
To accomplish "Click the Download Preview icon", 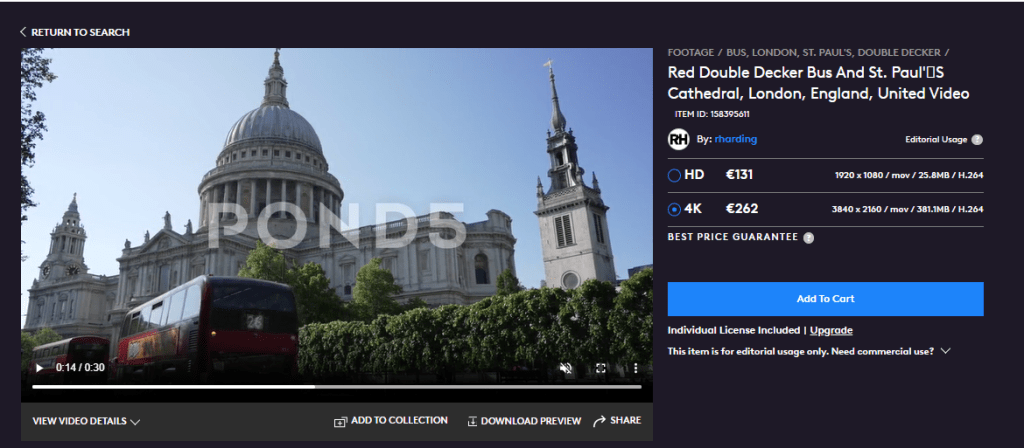I will point(472,421).
